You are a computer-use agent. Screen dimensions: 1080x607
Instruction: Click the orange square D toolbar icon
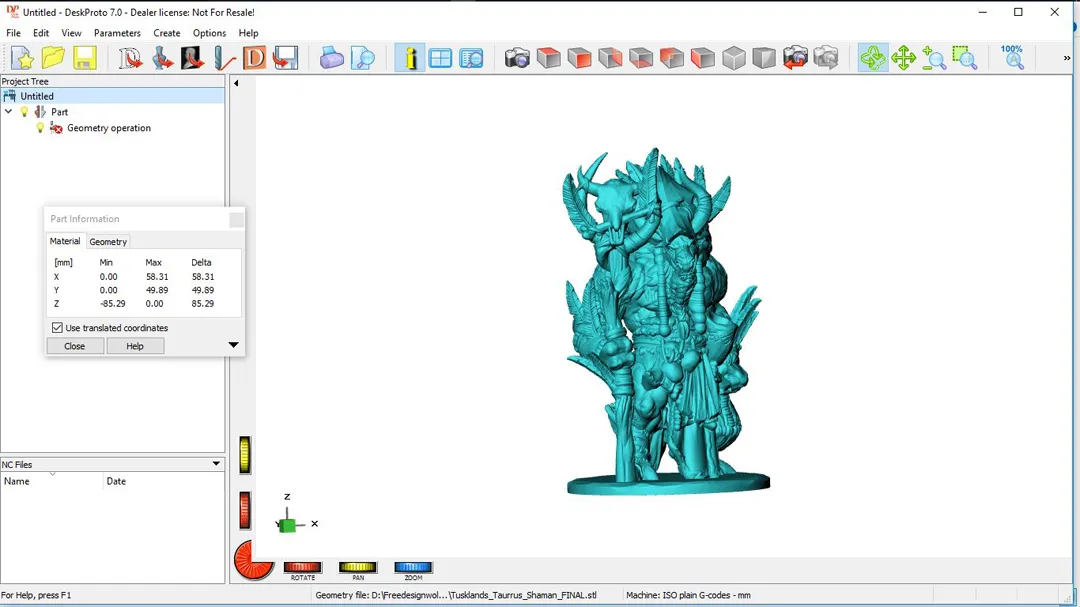pos(254,59)
